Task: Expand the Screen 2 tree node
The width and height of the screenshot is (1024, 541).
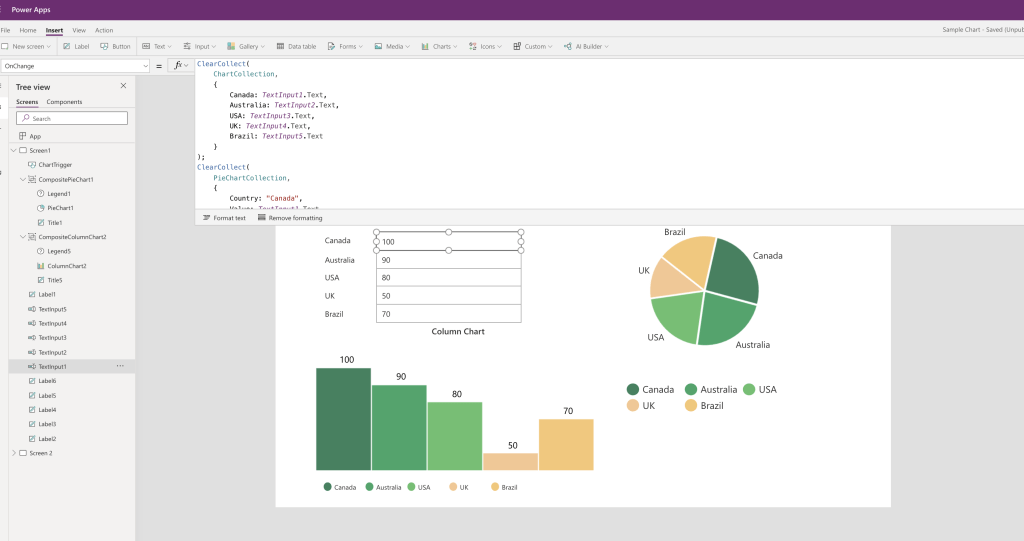Action: 13,453
